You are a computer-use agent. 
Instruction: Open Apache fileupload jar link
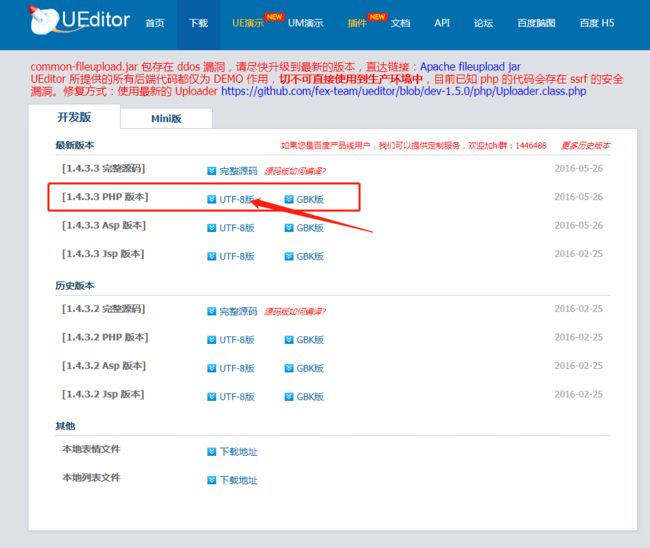click(471, 67)
